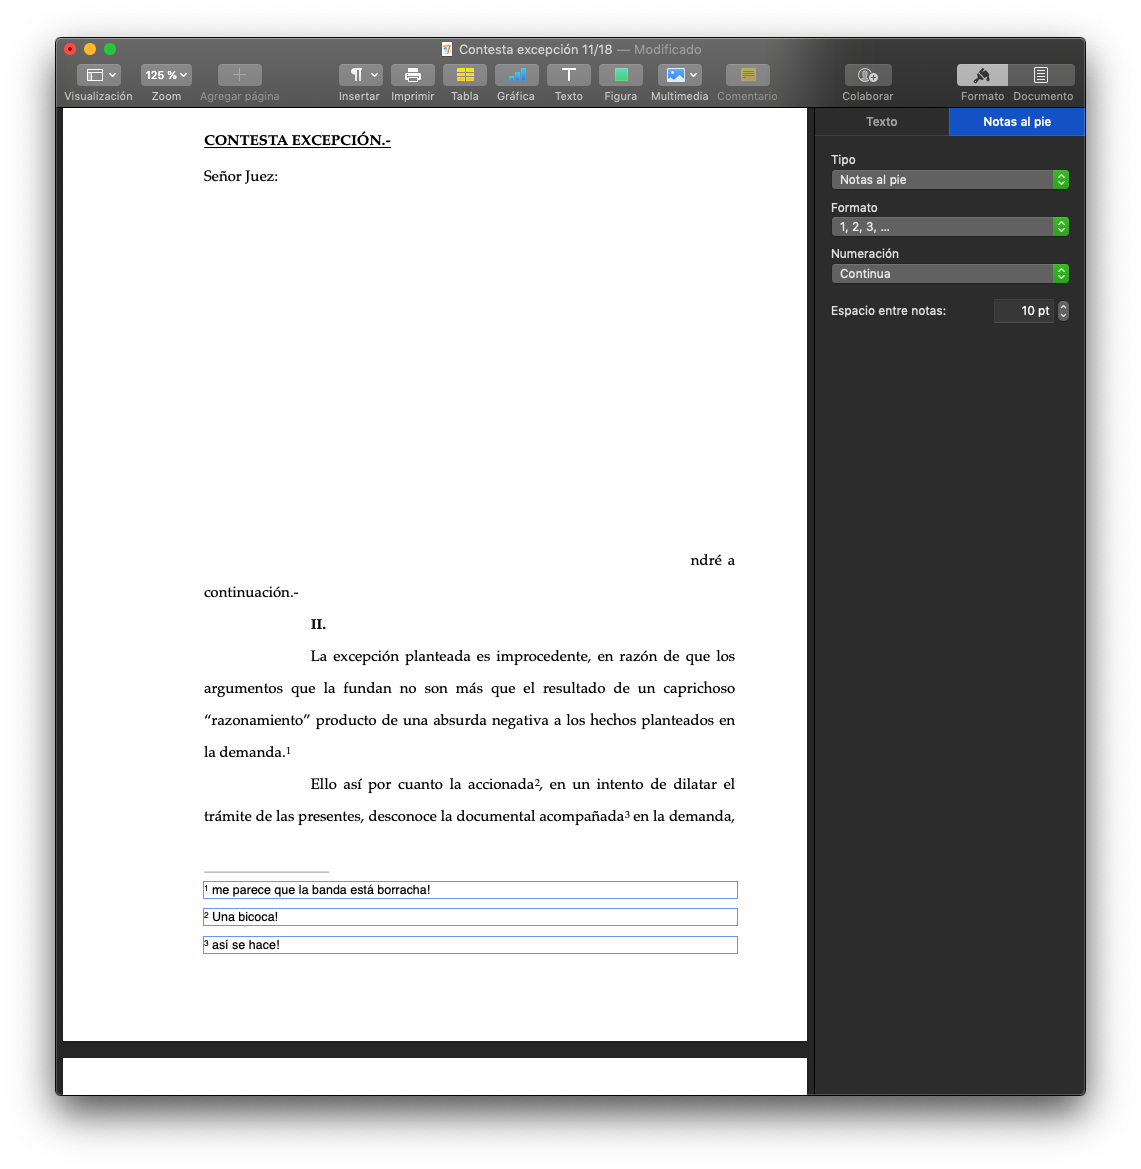
Task: Select the Notas al pie tab
Action: click(1016, 122)
